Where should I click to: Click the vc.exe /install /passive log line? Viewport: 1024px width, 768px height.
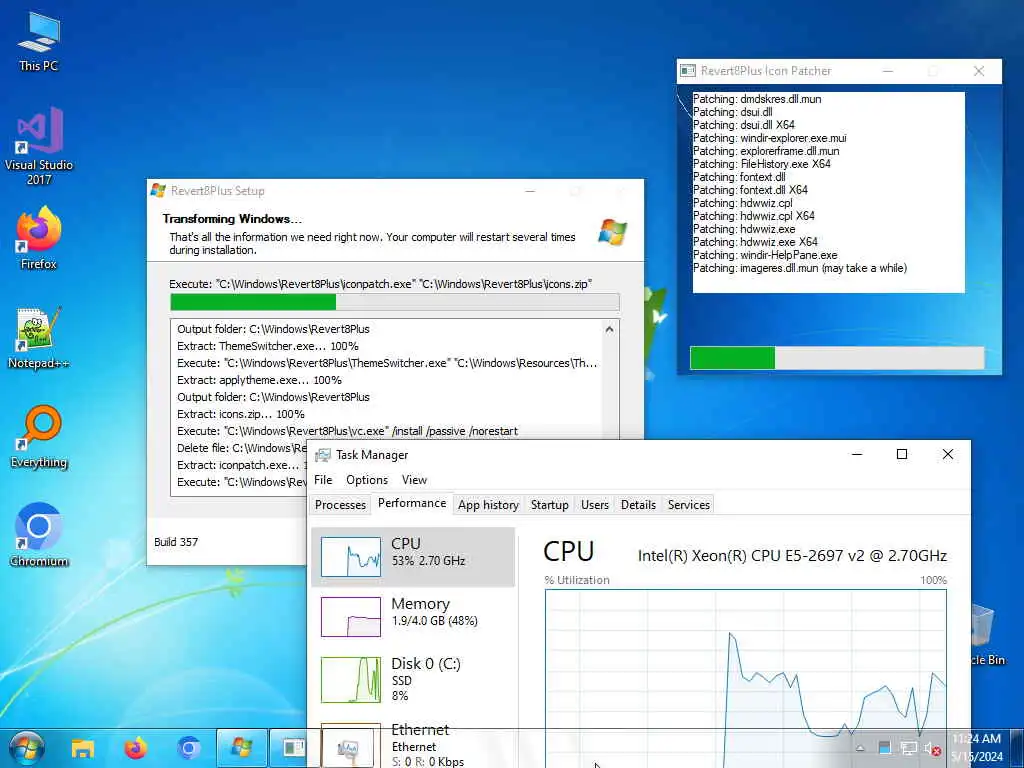pos(347,431)
